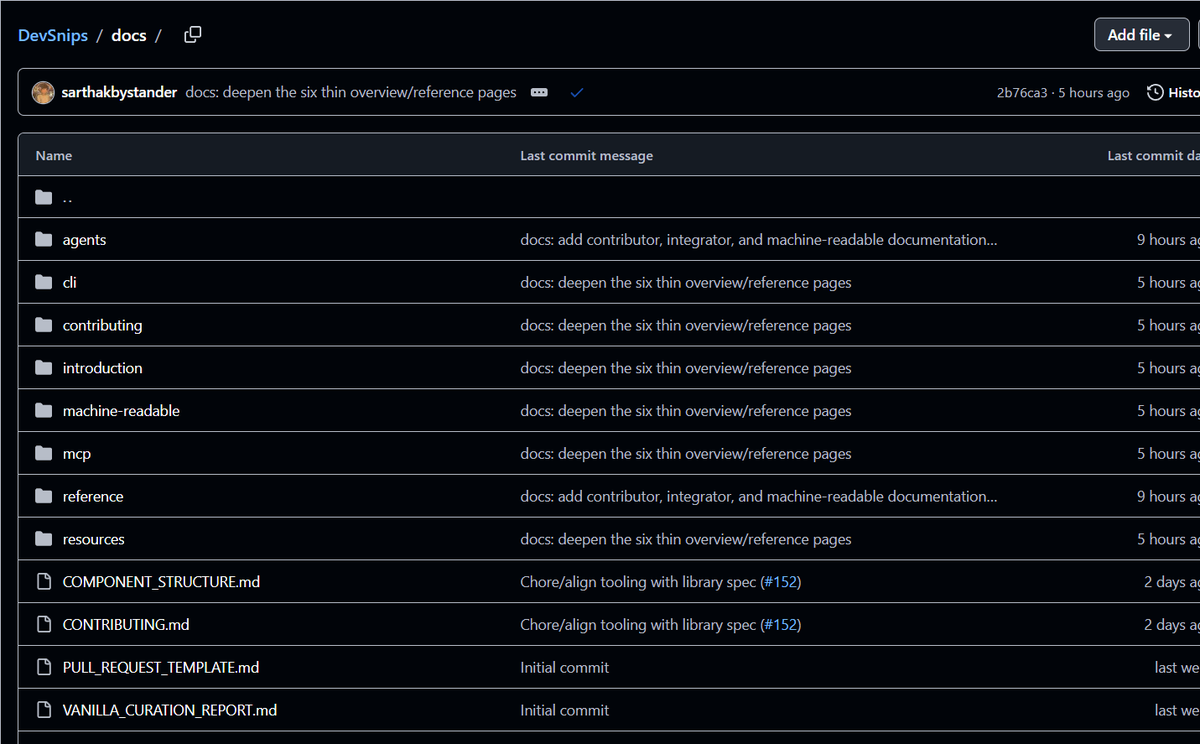Open History via clock icon
Image resolution: width=1200 pixels, height=744 pixels.
1155,92
